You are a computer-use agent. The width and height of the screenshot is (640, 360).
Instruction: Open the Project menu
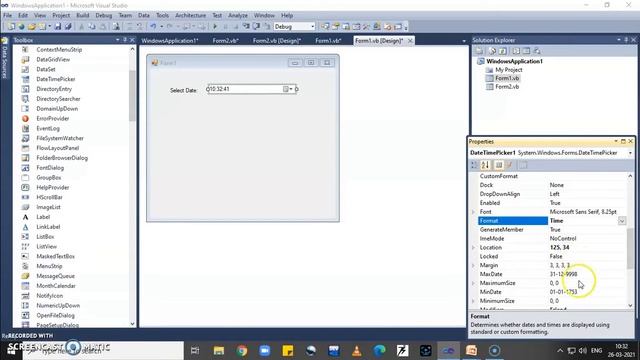pos(61,15)
